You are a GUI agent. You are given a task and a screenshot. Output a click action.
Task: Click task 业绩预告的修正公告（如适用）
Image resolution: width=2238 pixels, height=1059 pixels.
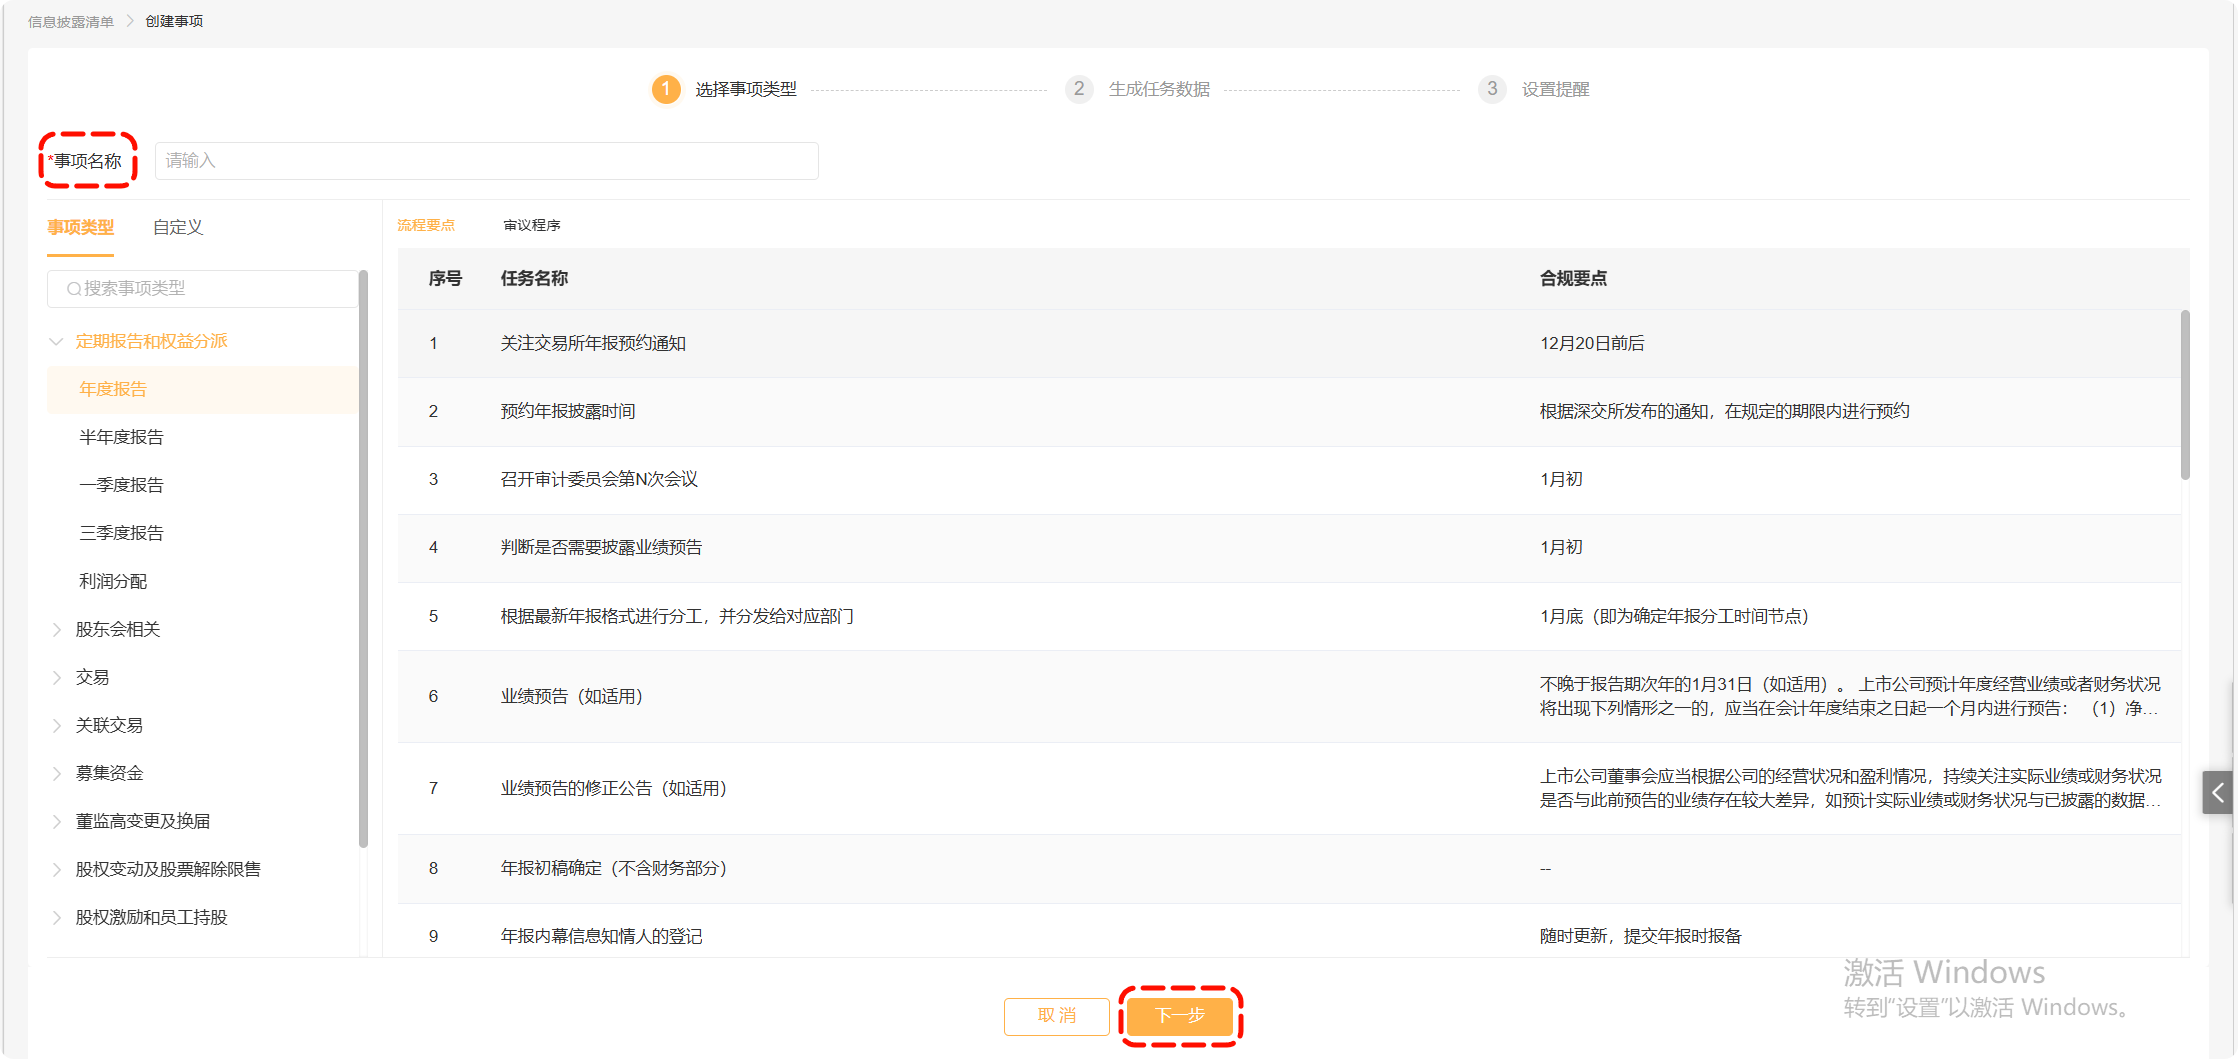tap(614, 789)
